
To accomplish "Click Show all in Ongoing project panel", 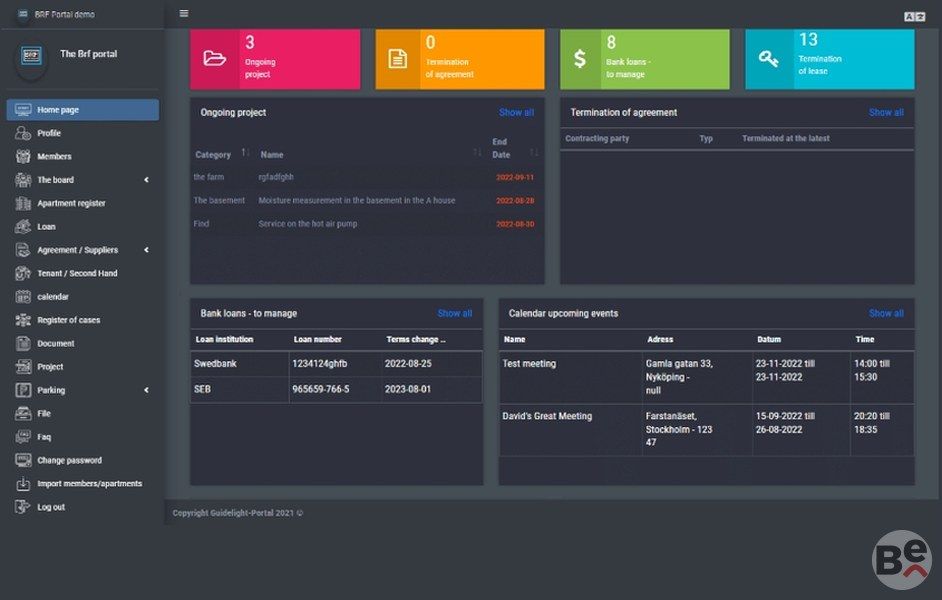I will [x=516, y=113].
